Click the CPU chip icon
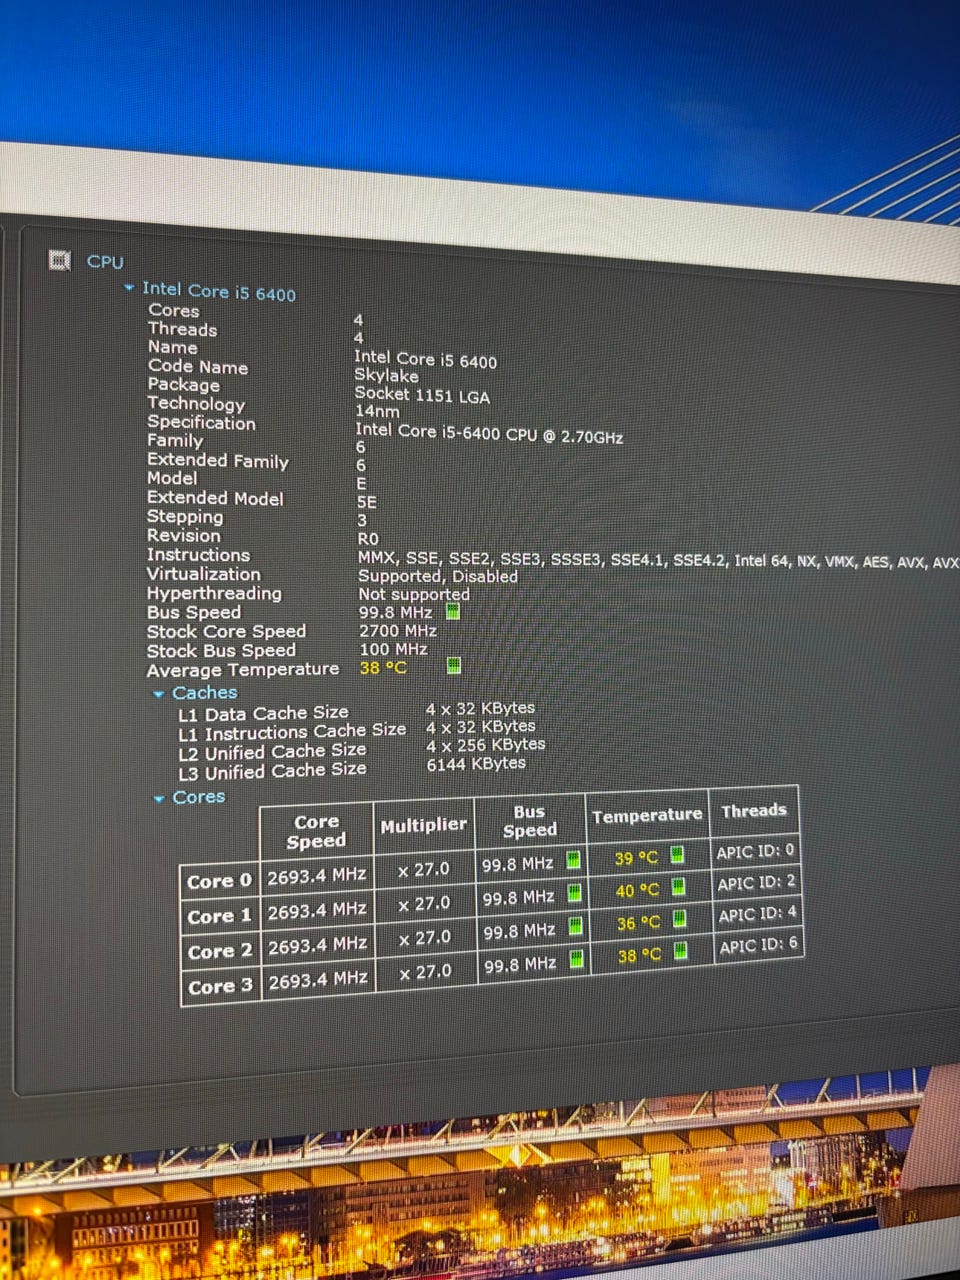Screen dimensions: 960x1280 point(60,261)
